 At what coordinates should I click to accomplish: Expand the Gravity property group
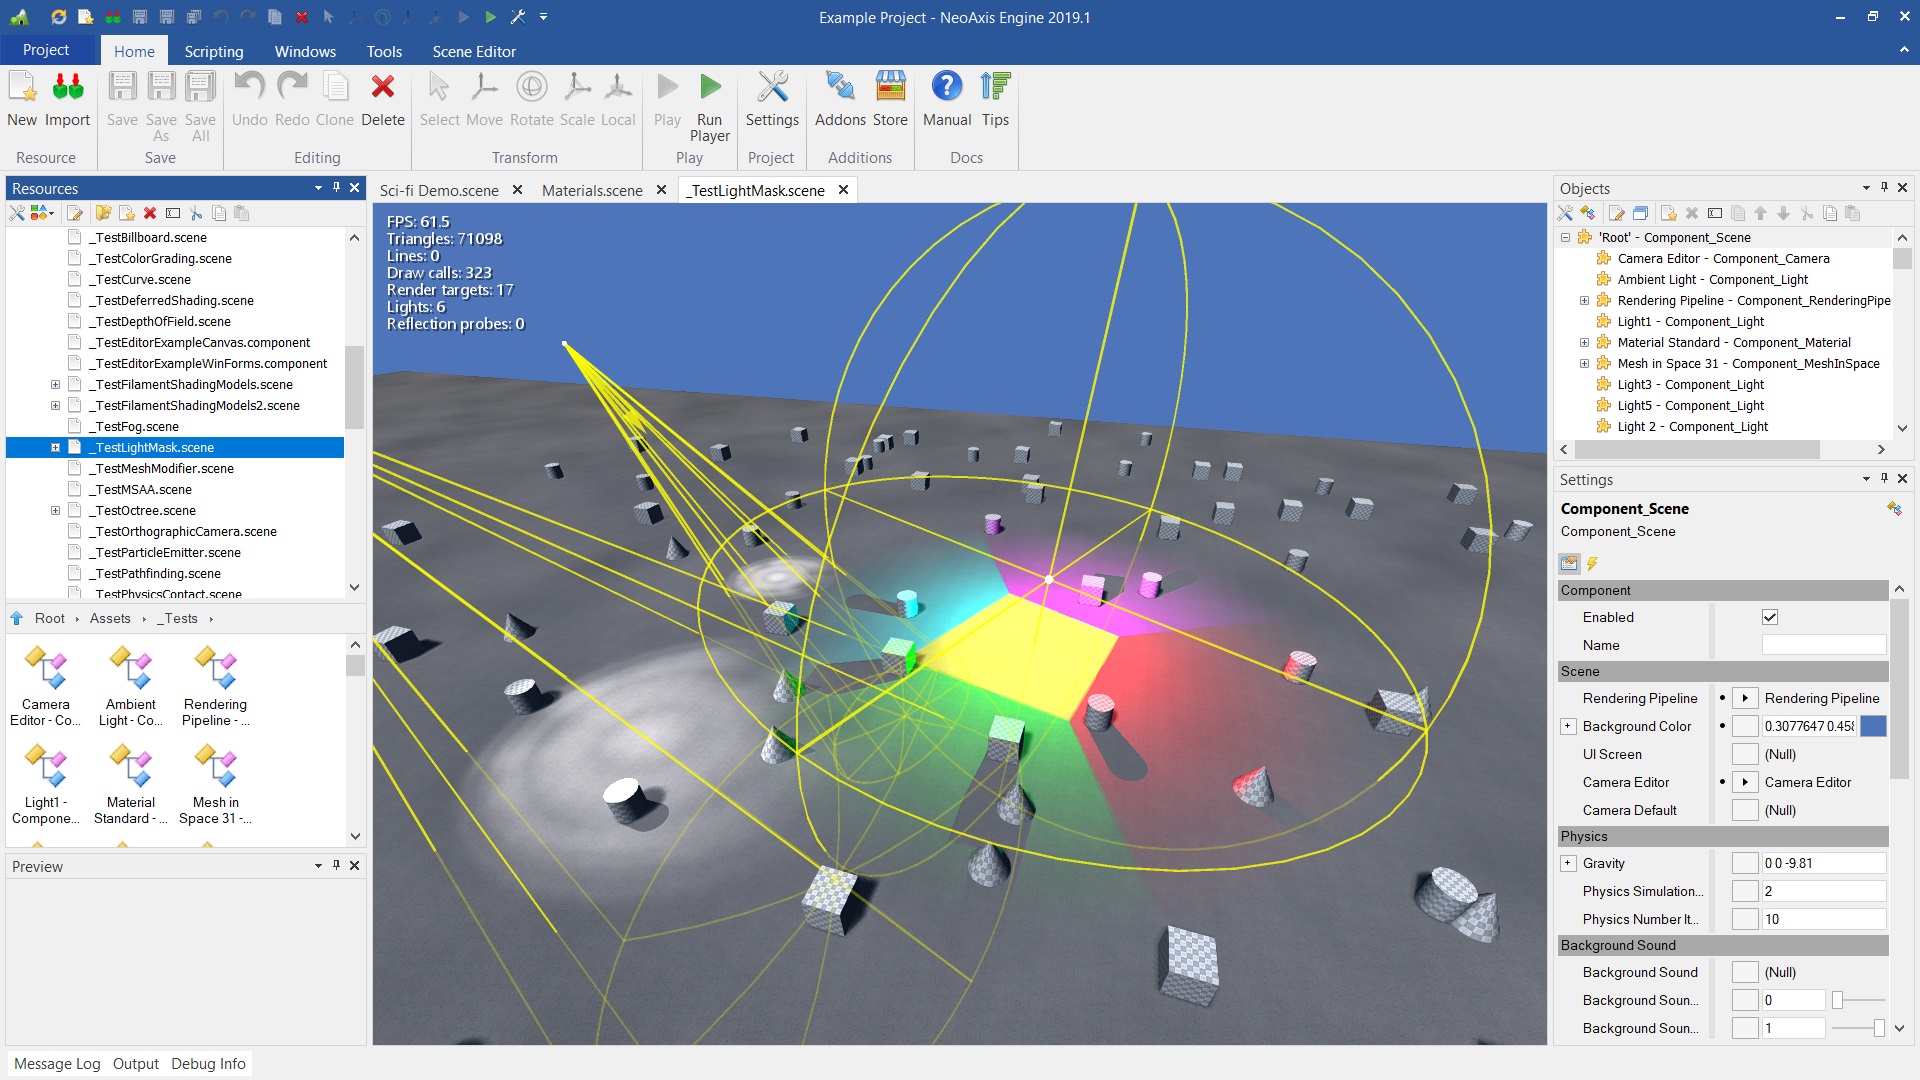click(x=1567, y=862)
